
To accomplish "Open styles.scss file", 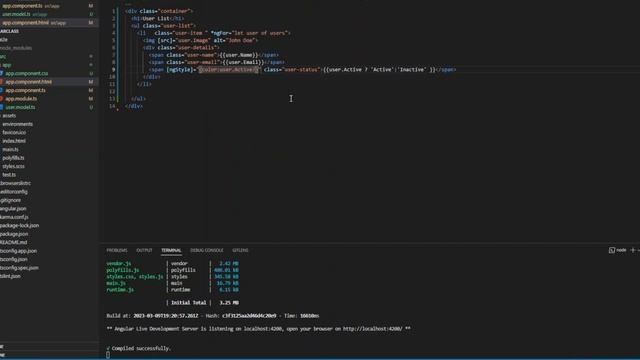I will (x=13, y=167).
